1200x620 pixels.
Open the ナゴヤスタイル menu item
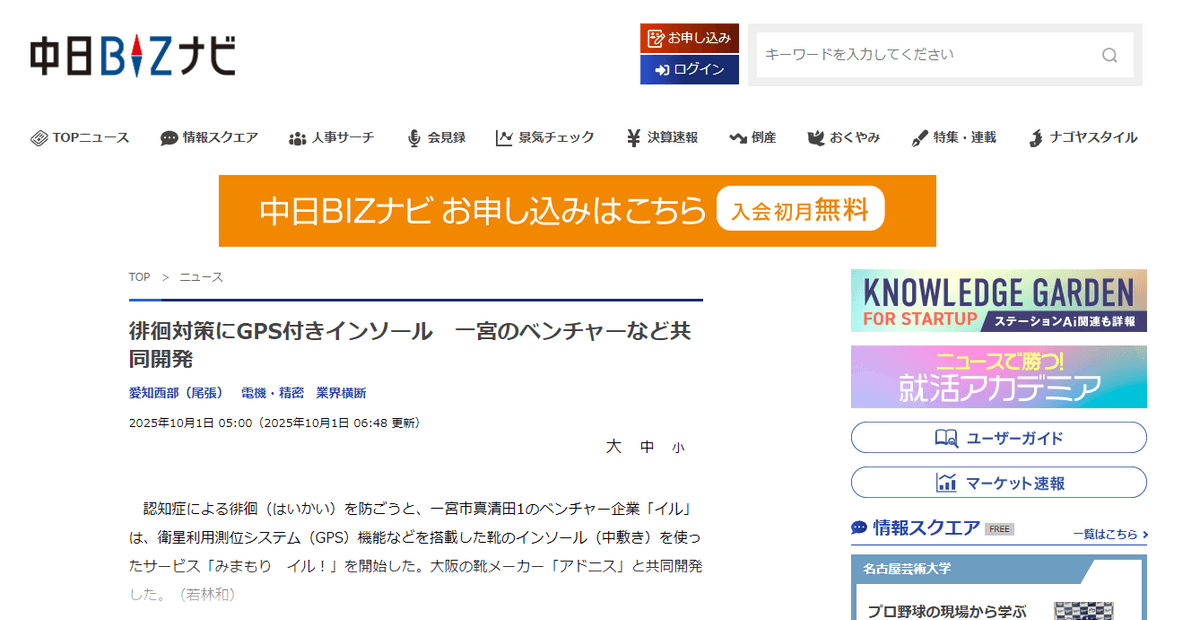(1082, 138)
